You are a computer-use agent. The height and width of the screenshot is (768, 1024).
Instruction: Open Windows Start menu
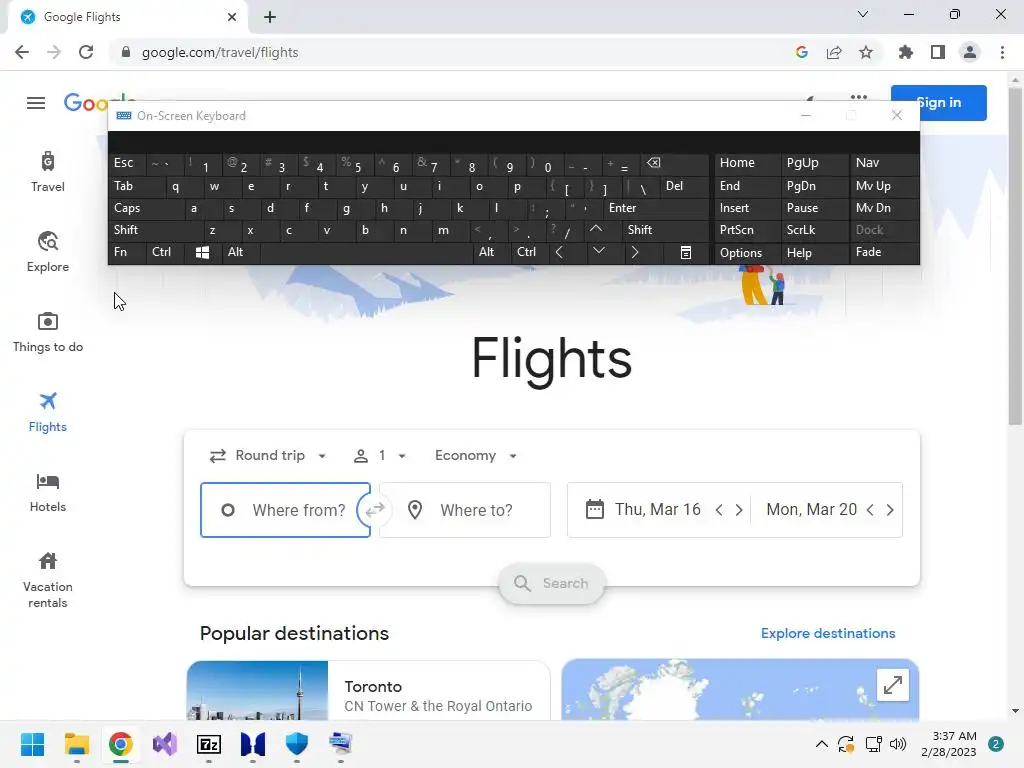click(x=32, y=744)
